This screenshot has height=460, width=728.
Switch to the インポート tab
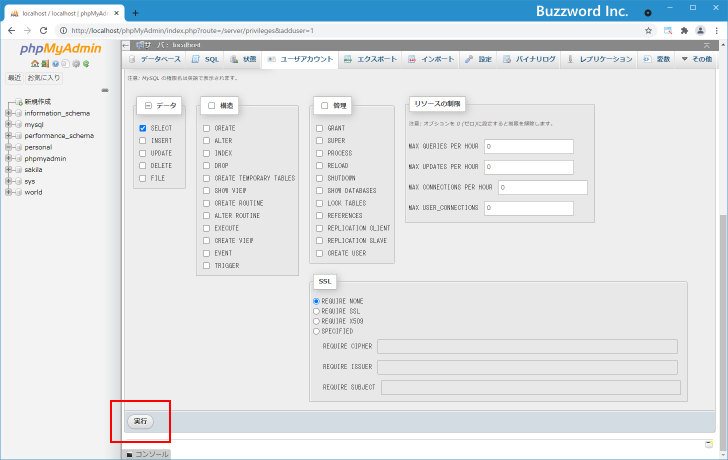[431, 59]
